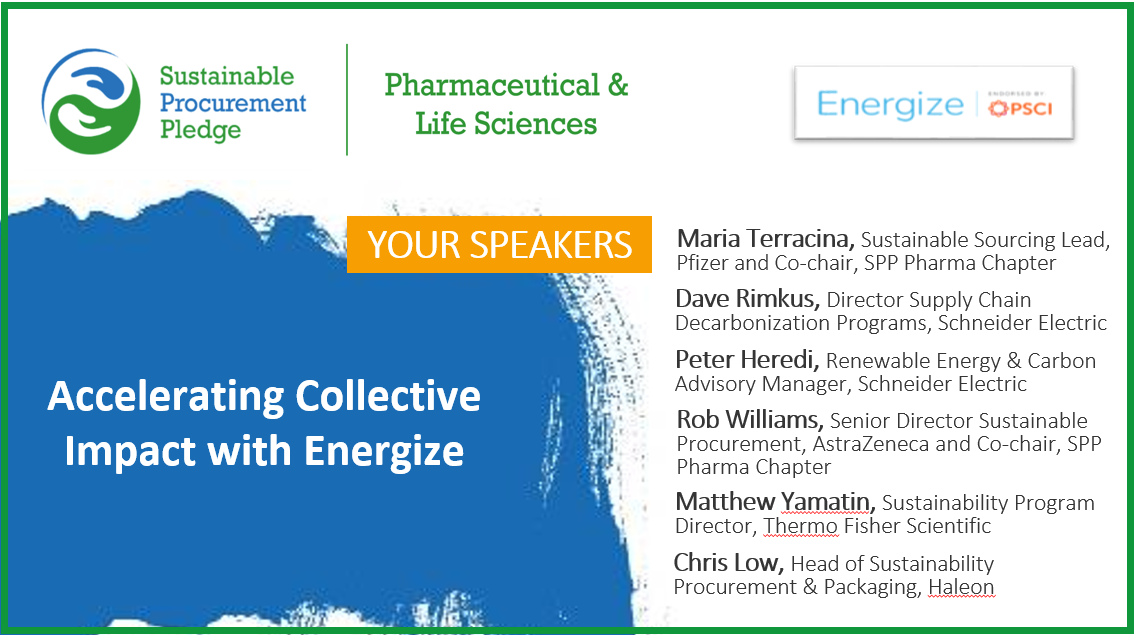Click the "Impact with Energize" title line
Viewport: 1134px width, 635px height.
[x=264, y=451]
